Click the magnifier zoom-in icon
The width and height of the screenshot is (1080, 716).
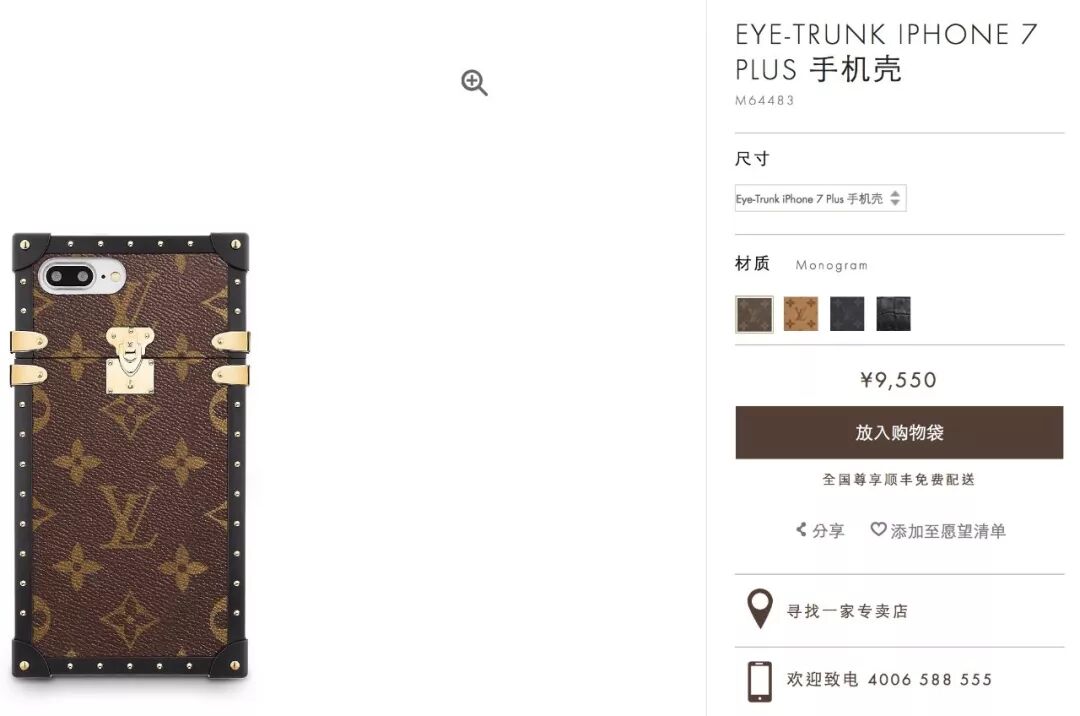point(474,83)
